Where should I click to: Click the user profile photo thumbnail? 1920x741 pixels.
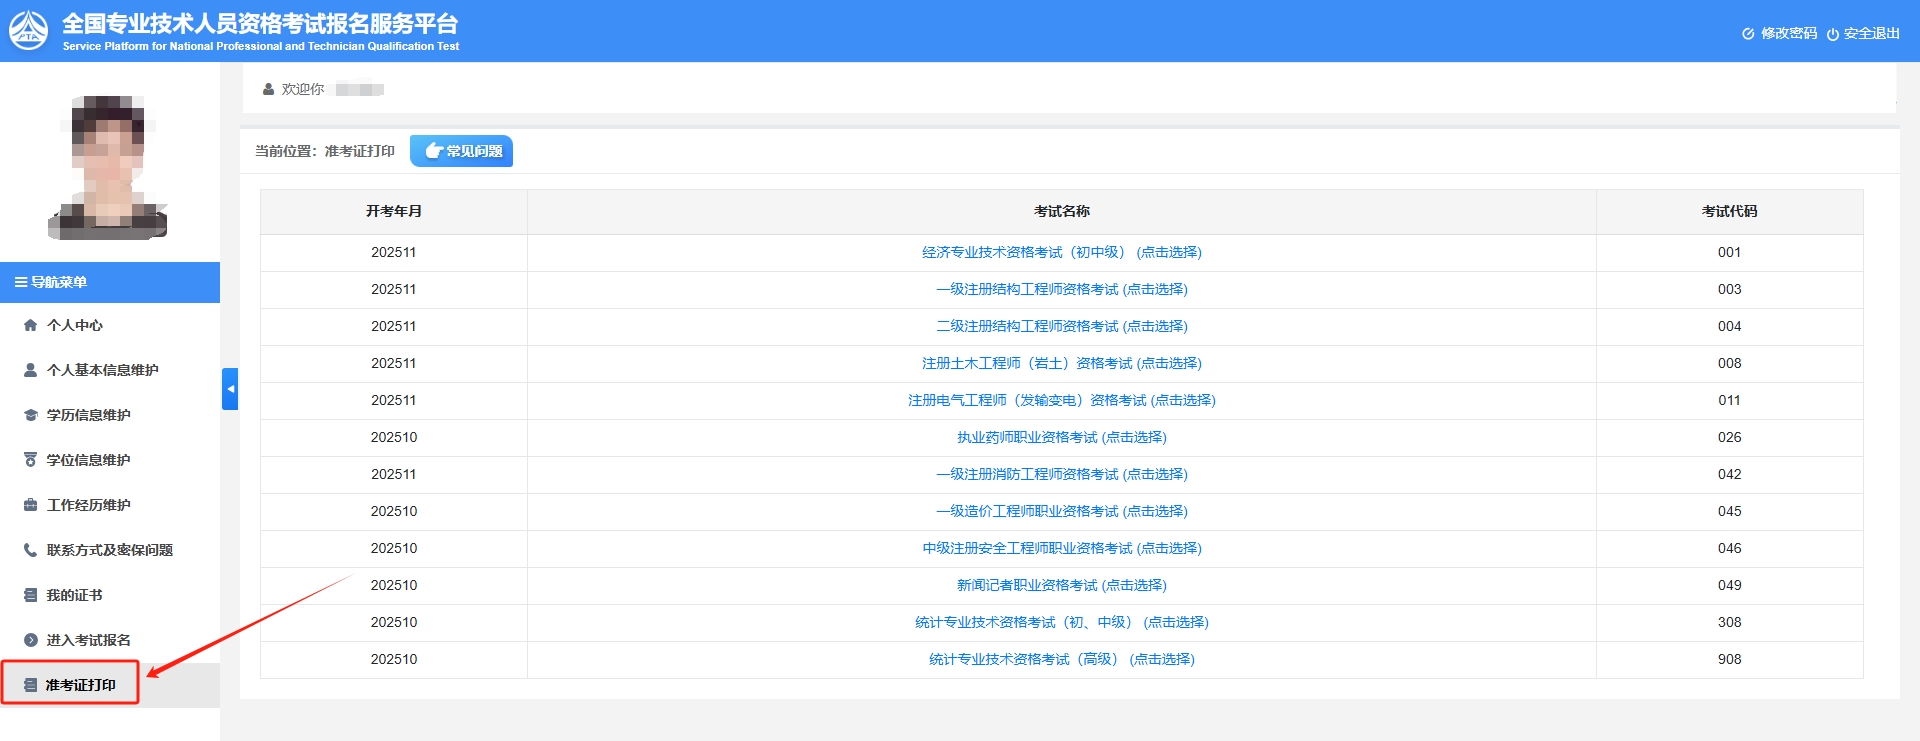click(x=108, y=167)
